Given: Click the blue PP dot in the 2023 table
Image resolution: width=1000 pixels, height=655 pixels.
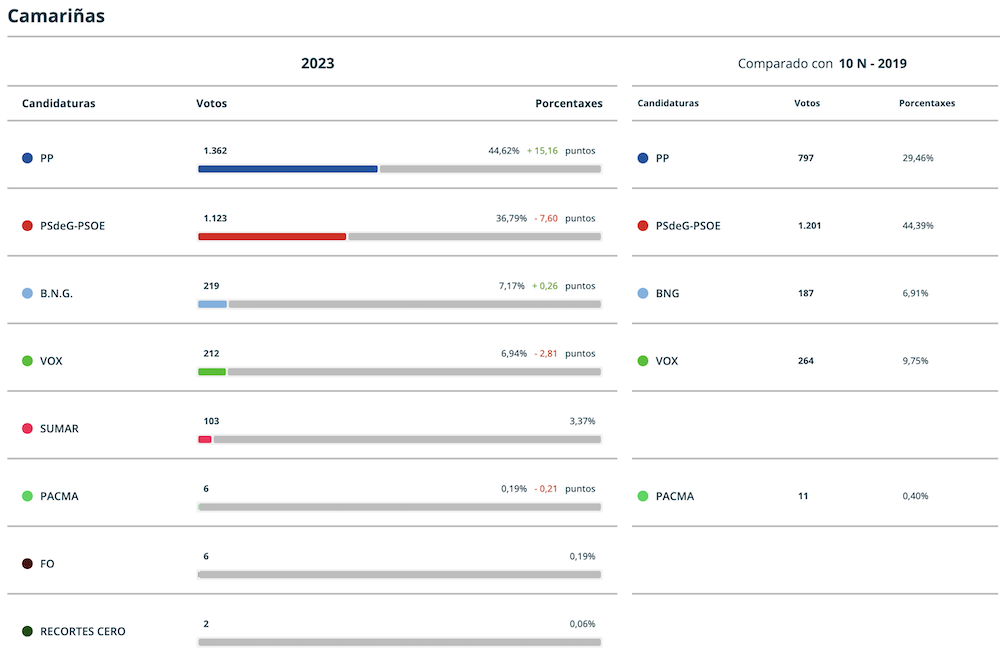Looking at the screenshot, I should [x=27, y=158].
